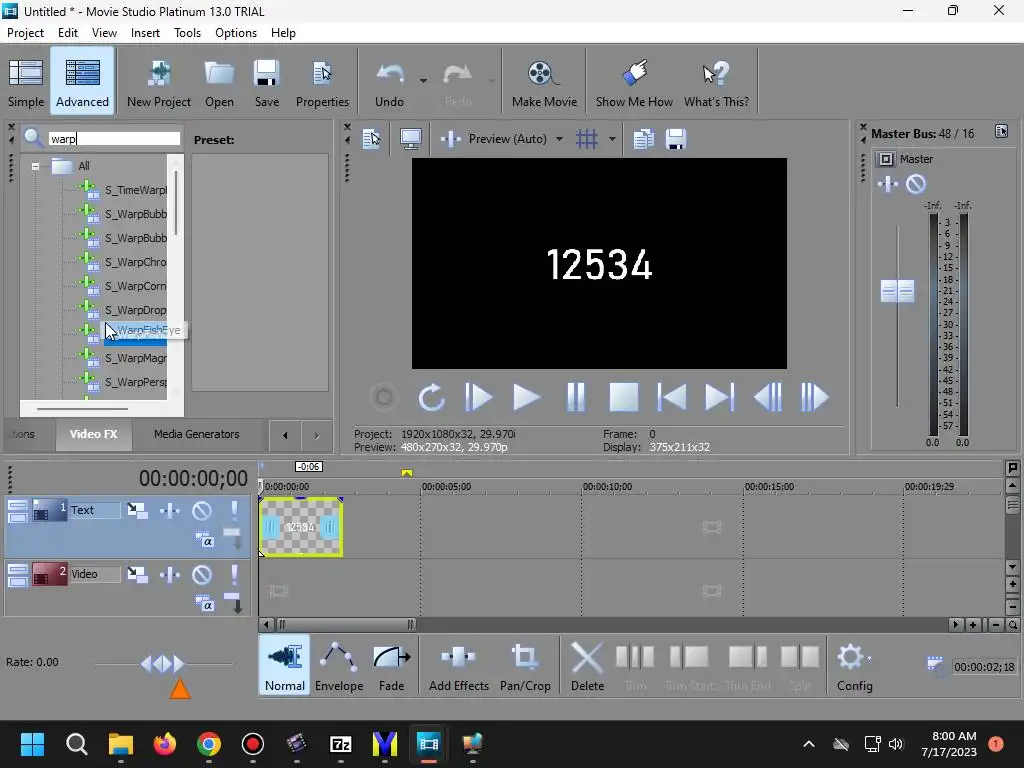
Task: Go to the end of the project
Action: point(720,397)
